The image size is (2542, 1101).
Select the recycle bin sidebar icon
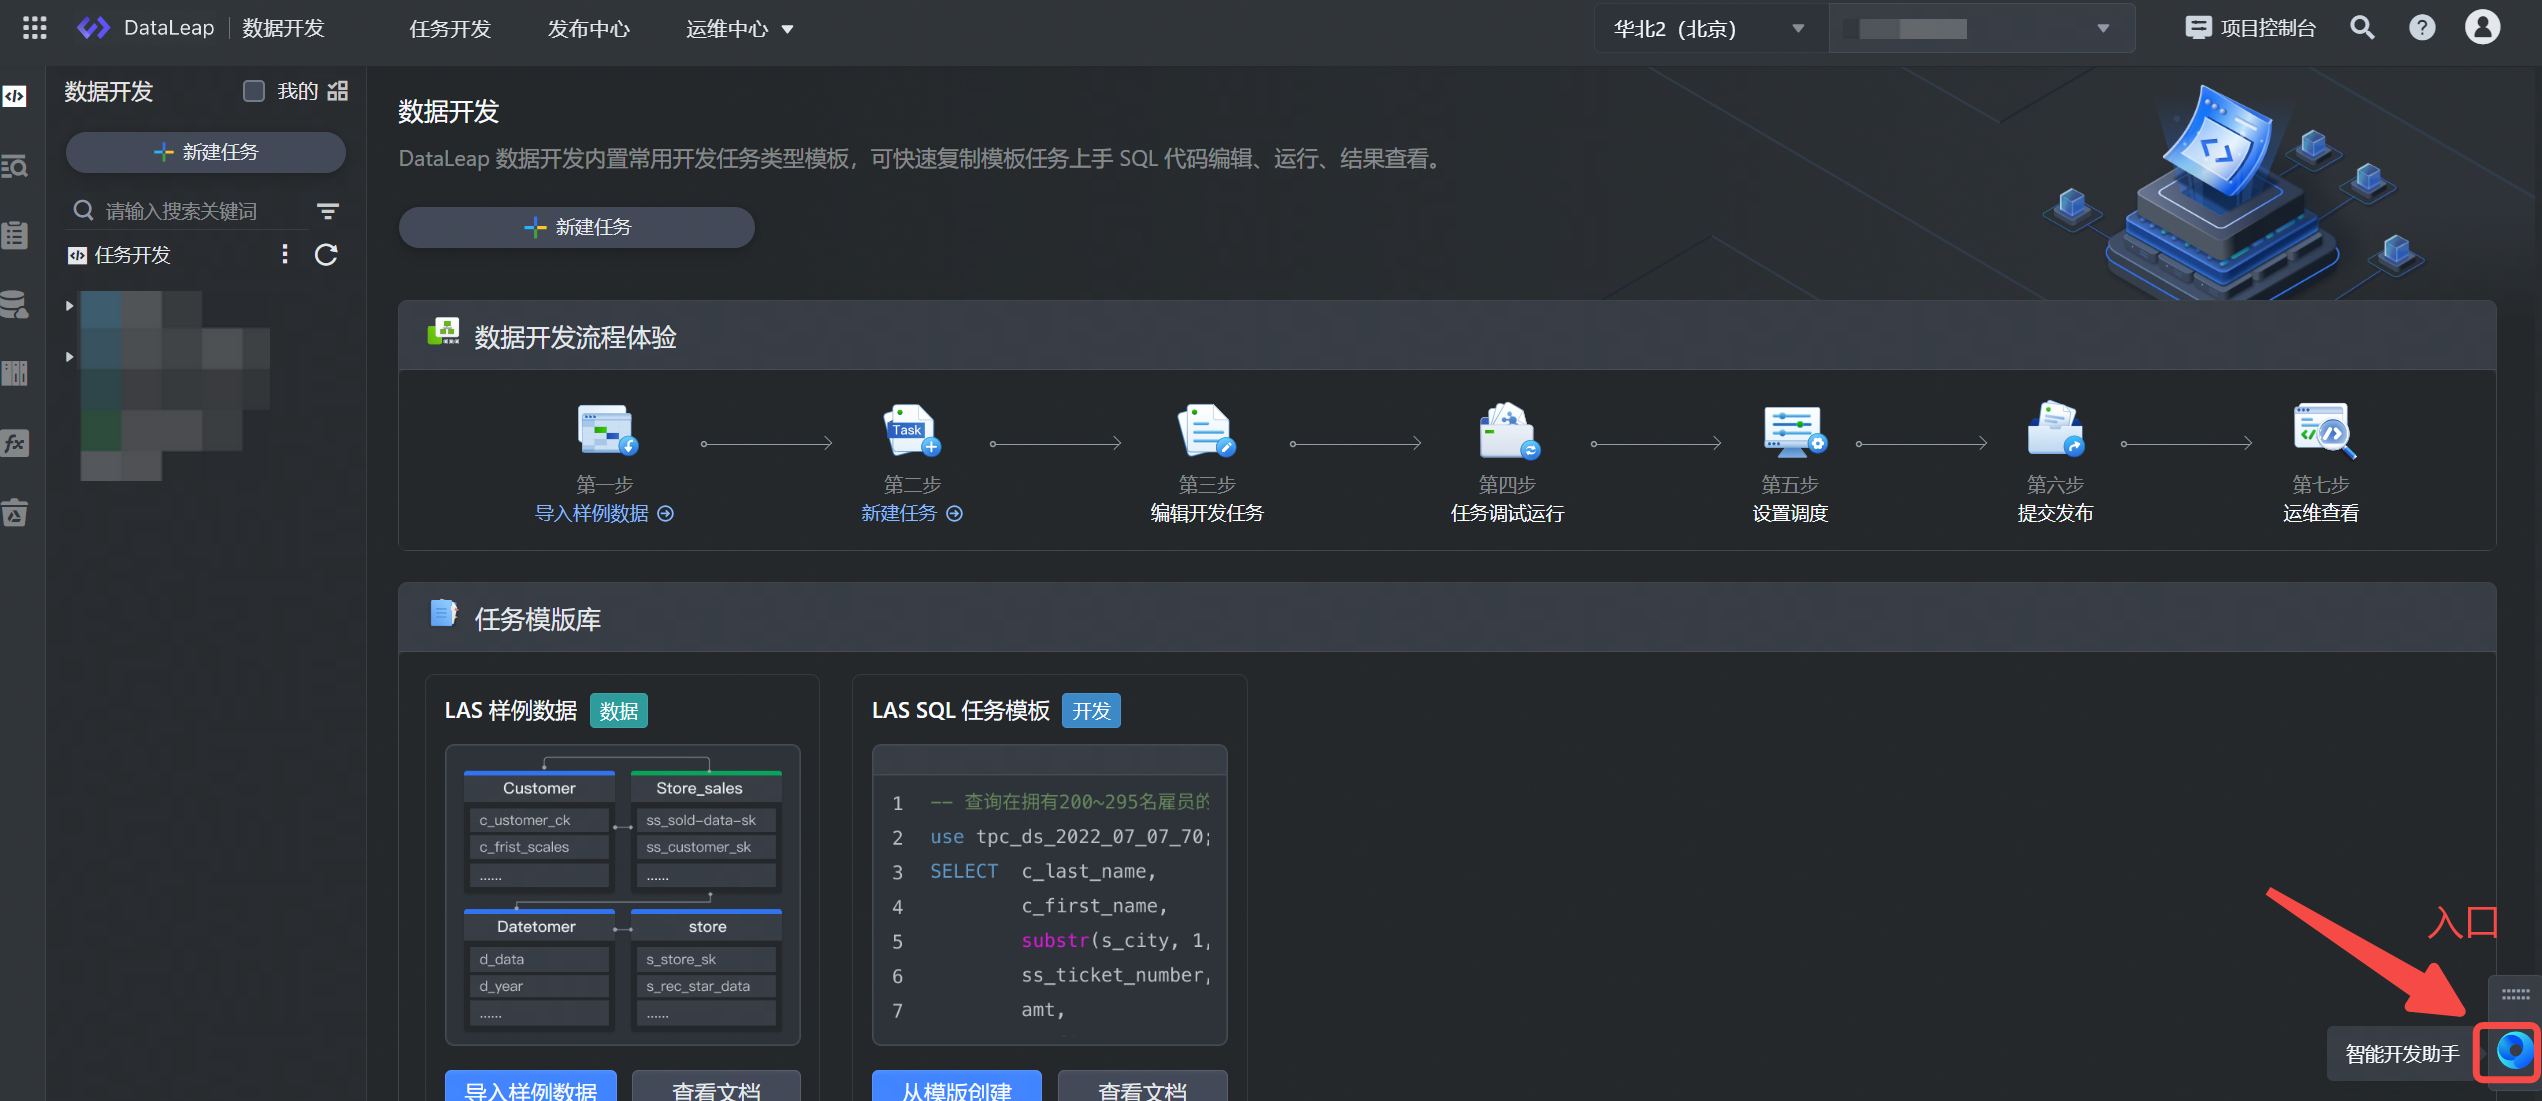(x=15, y=513)
